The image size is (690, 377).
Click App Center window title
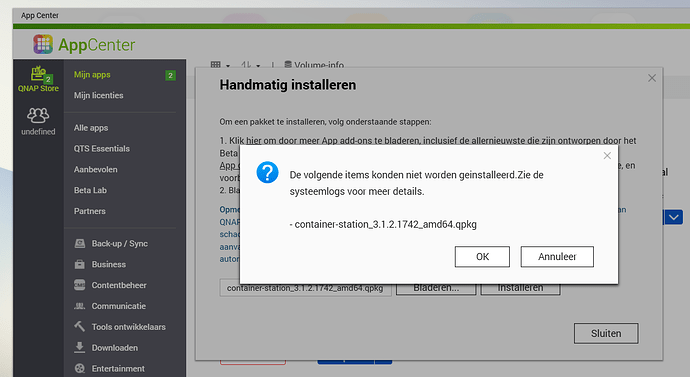[x=40, y=15]
